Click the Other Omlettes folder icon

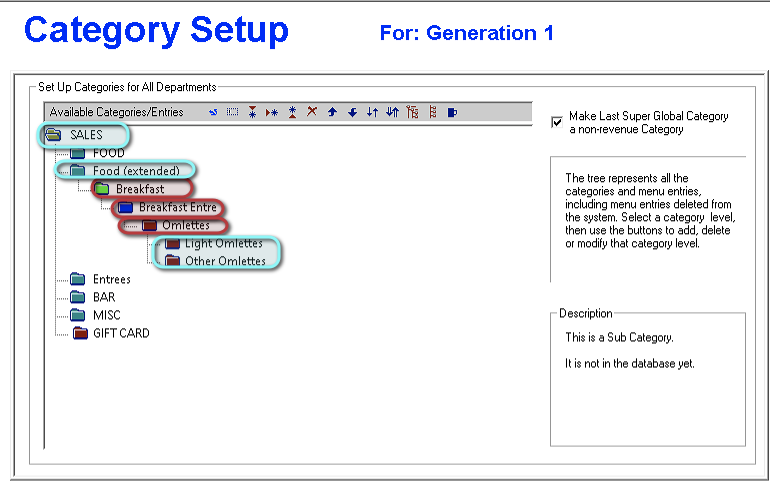(x=172, y=261)
